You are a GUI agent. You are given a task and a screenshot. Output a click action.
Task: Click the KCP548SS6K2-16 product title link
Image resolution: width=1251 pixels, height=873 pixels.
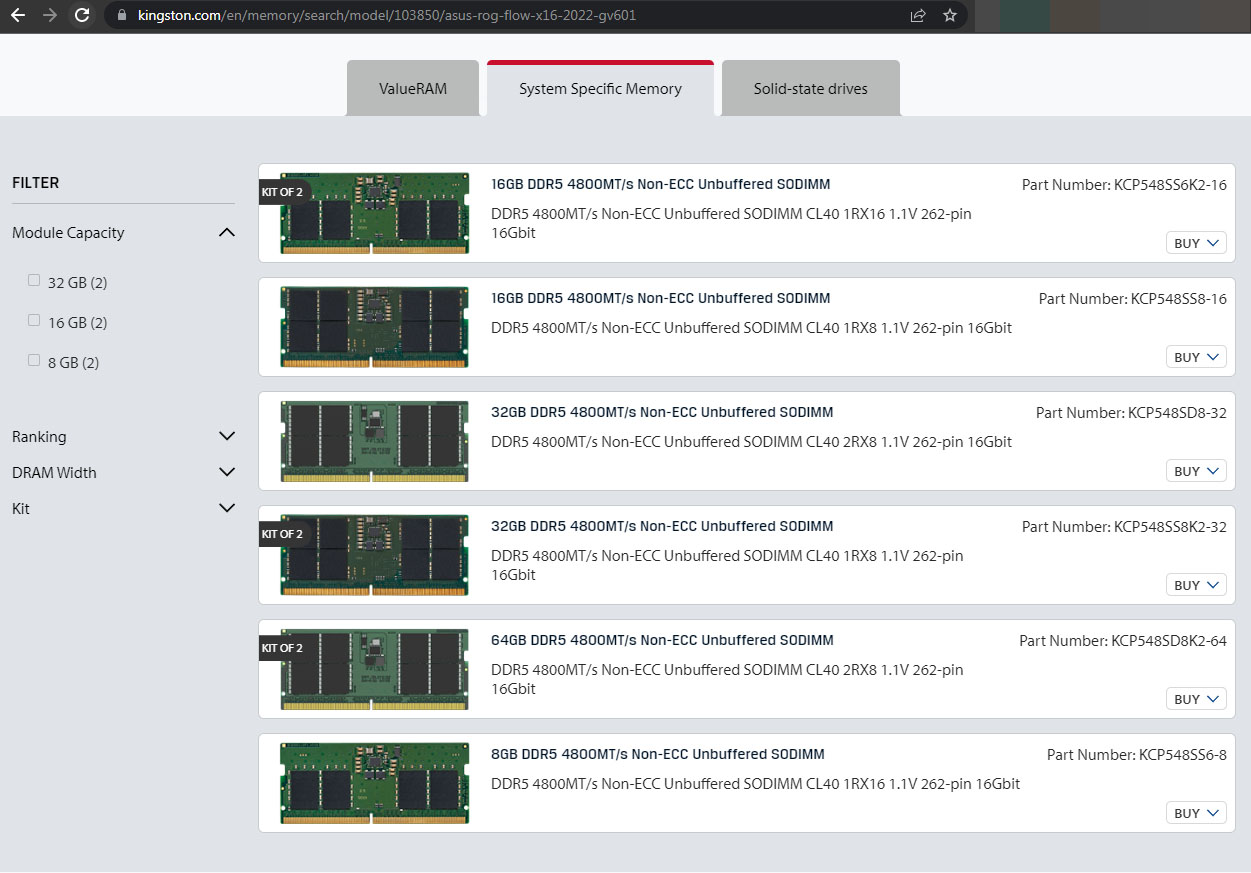(660, 185)
